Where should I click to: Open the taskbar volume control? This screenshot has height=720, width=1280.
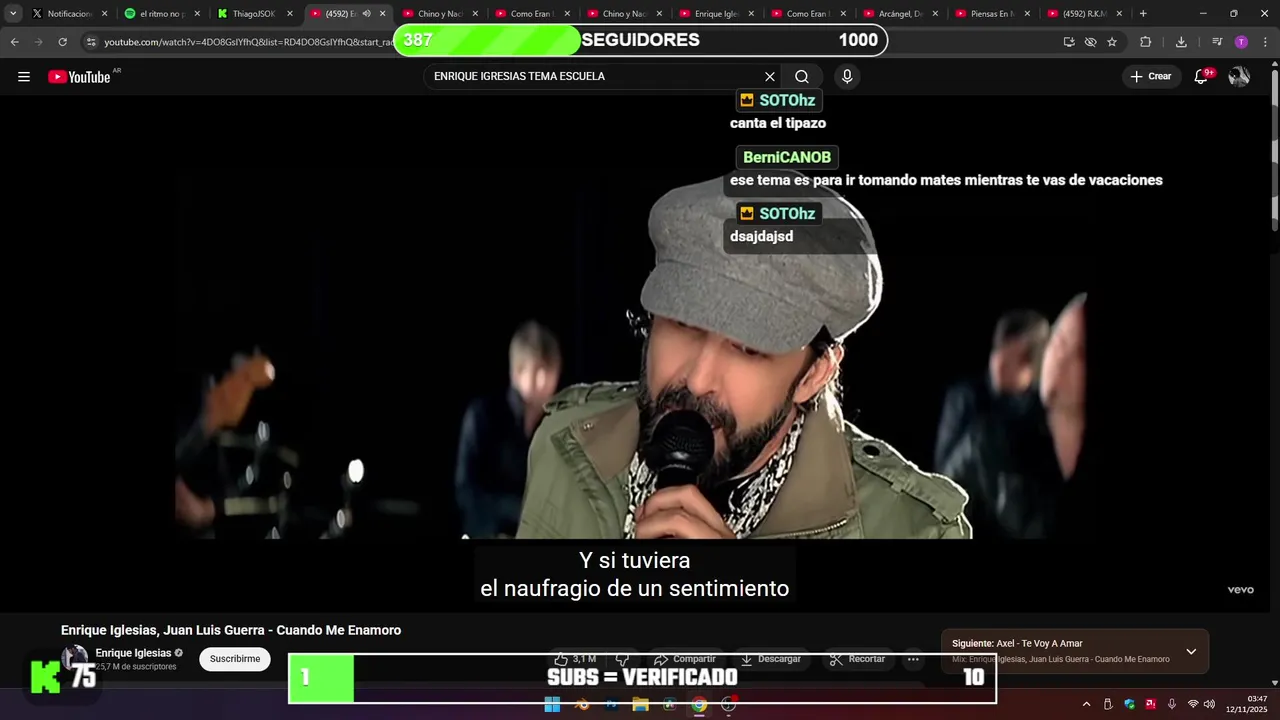pyautogui.click(x=1210, y=705)
